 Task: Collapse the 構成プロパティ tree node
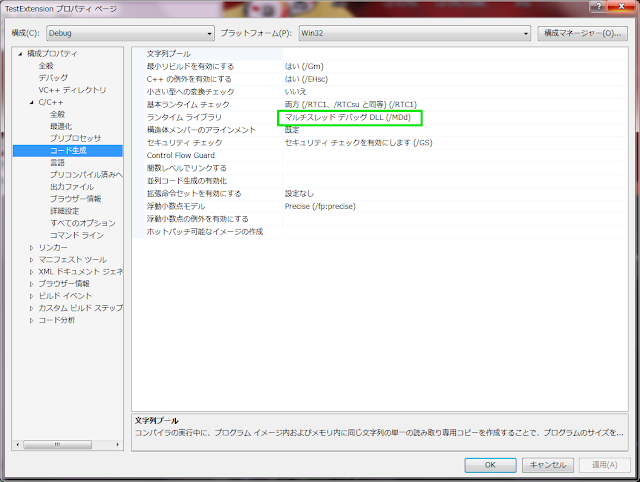coord(20,53)
